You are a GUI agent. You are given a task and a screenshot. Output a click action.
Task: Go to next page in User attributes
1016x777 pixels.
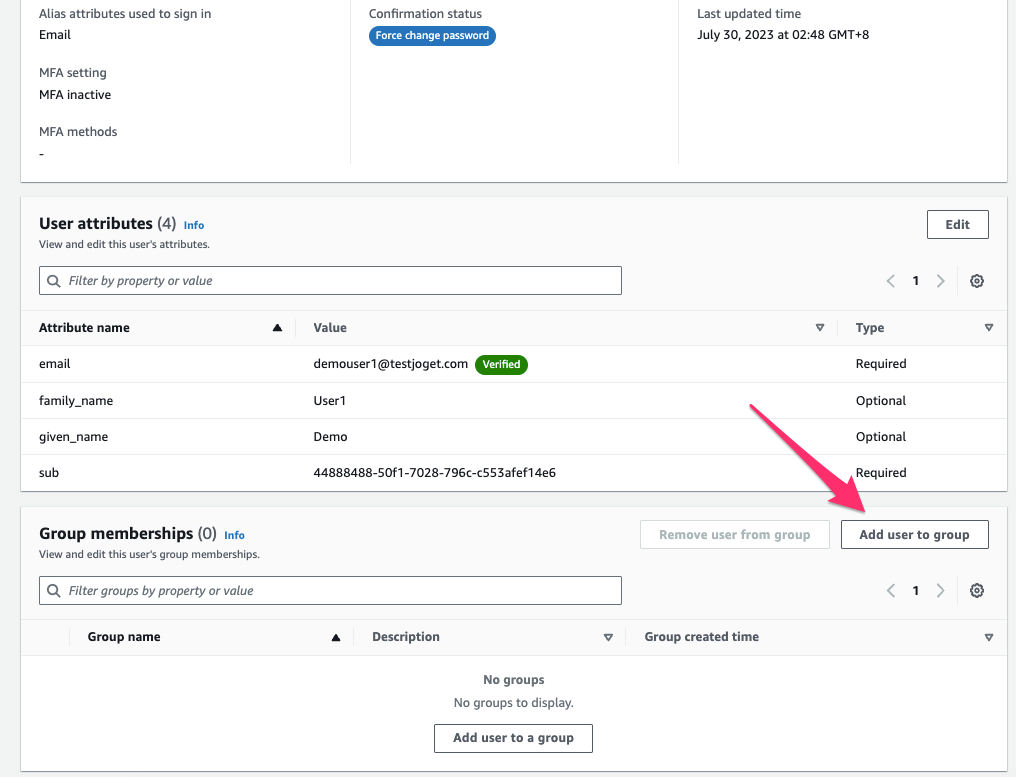click(x=940, y=281)
